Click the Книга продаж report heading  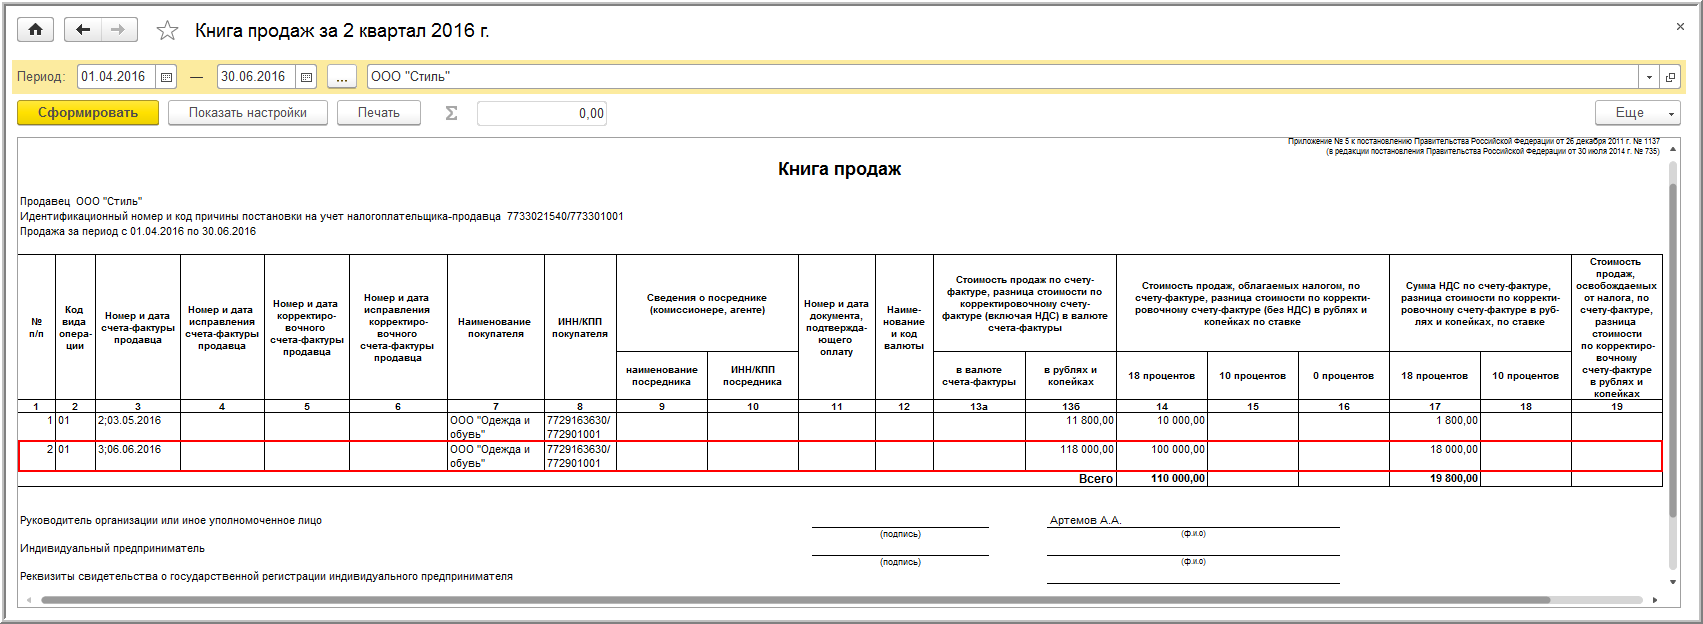pos(840,169)
